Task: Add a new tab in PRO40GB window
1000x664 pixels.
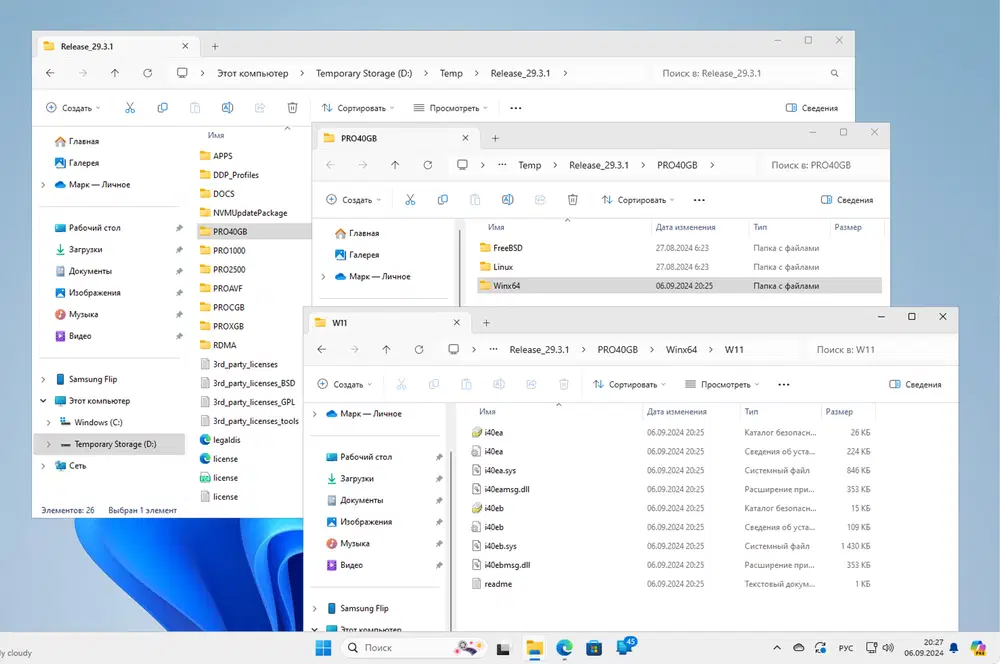Action: 494,138
